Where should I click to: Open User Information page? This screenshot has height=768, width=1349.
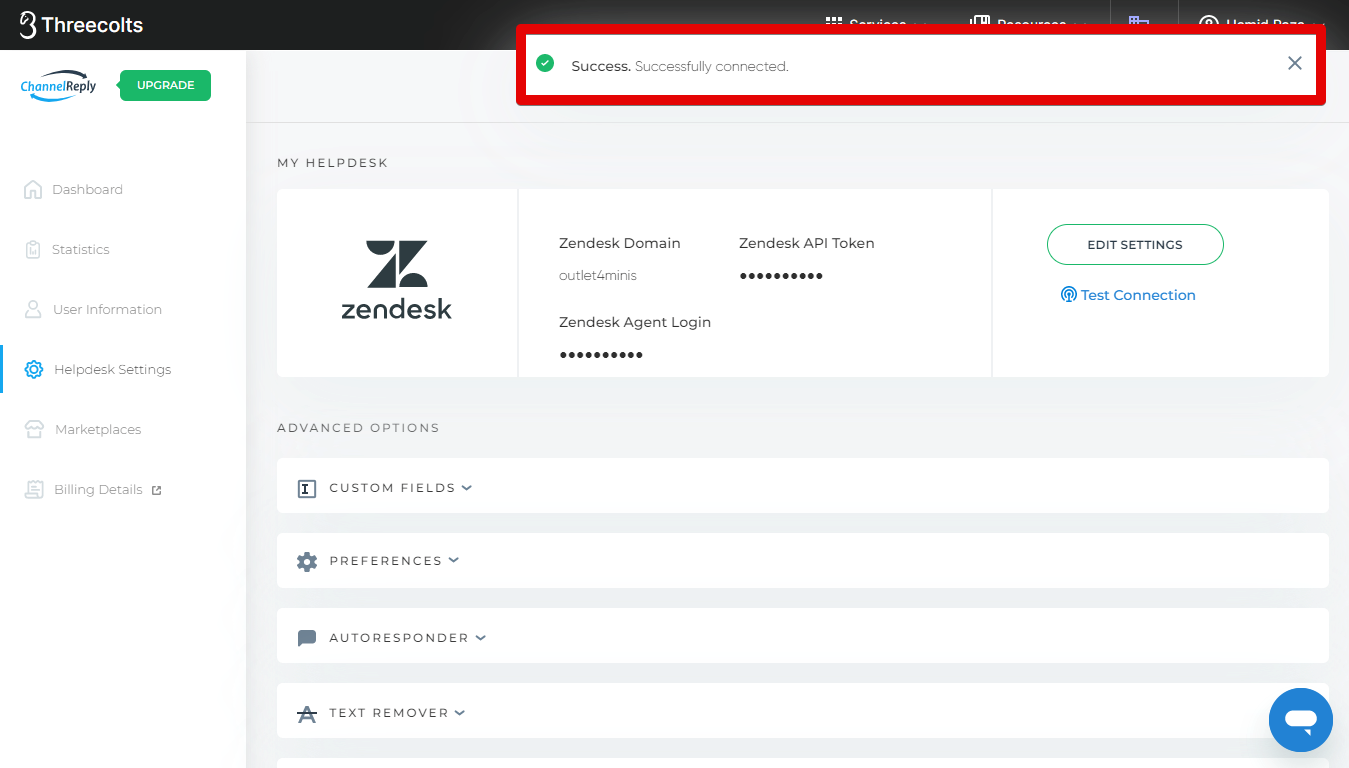click(x=107, y=309)
